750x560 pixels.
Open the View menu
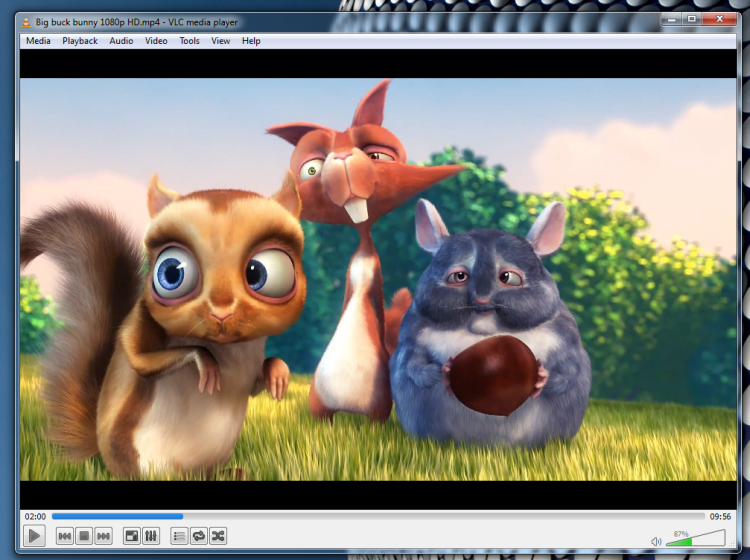pyautogui.click(x=220, y=41)
